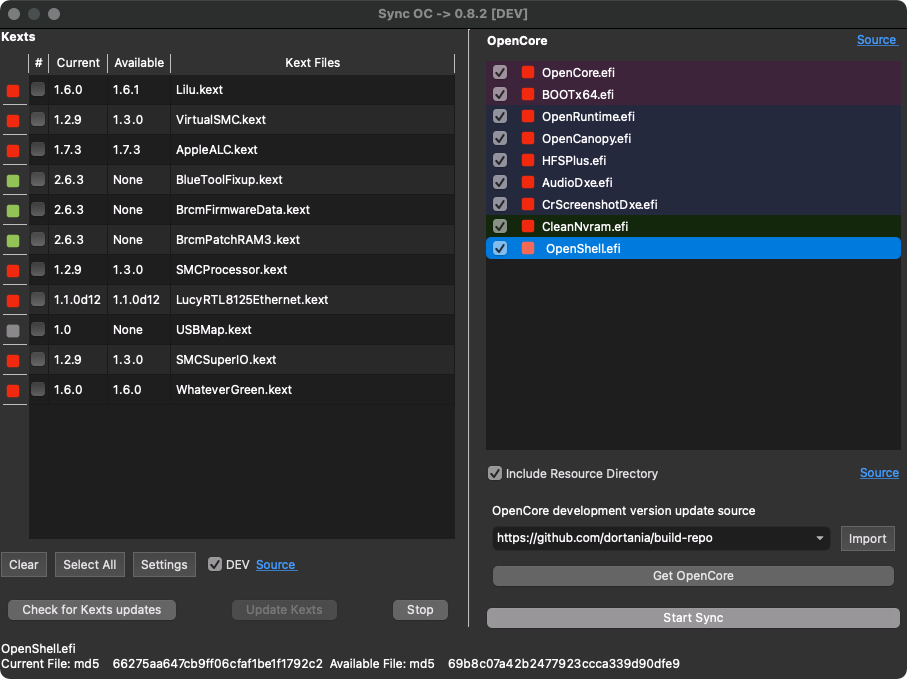Uncheck the CleanNvram.efi checkbox
Screen dimensions: 907x679
click(x=500, y=226)
